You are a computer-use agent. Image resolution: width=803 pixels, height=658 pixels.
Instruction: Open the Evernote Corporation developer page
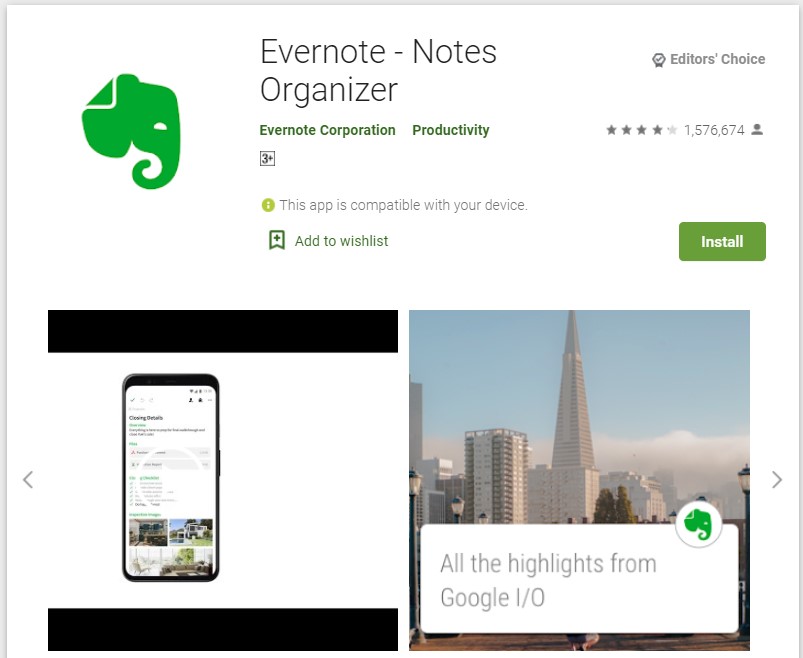coord(327,130)
